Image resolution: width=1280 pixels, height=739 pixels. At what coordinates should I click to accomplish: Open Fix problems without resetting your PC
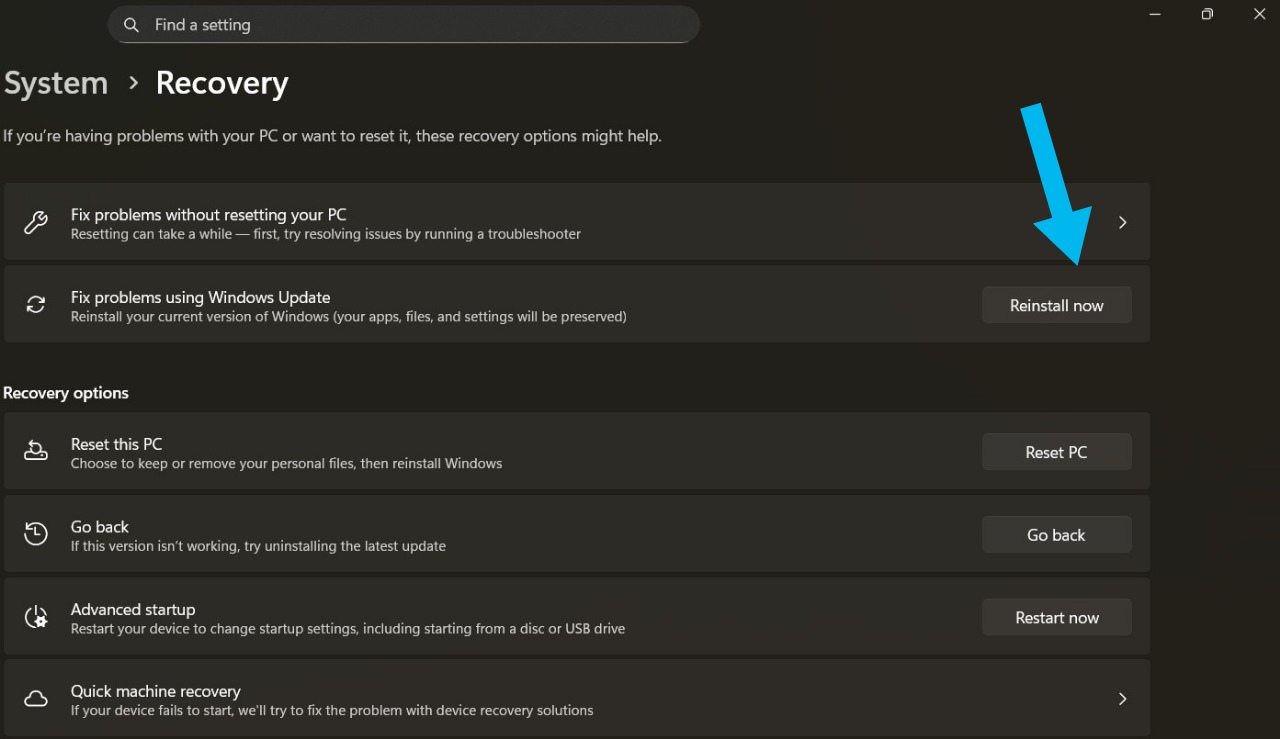[577, 222]
